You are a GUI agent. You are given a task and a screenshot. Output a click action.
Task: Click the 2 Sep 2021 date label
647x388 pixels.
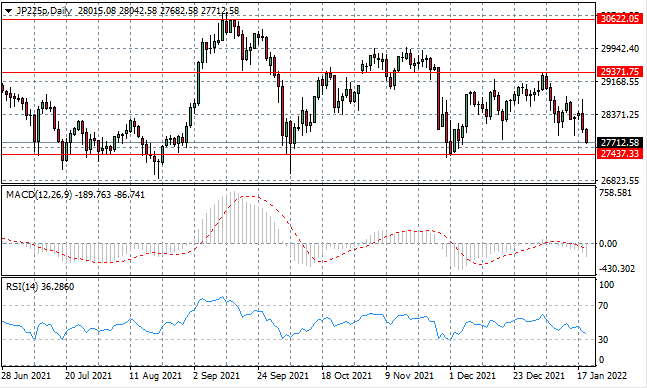pos(216,376)
